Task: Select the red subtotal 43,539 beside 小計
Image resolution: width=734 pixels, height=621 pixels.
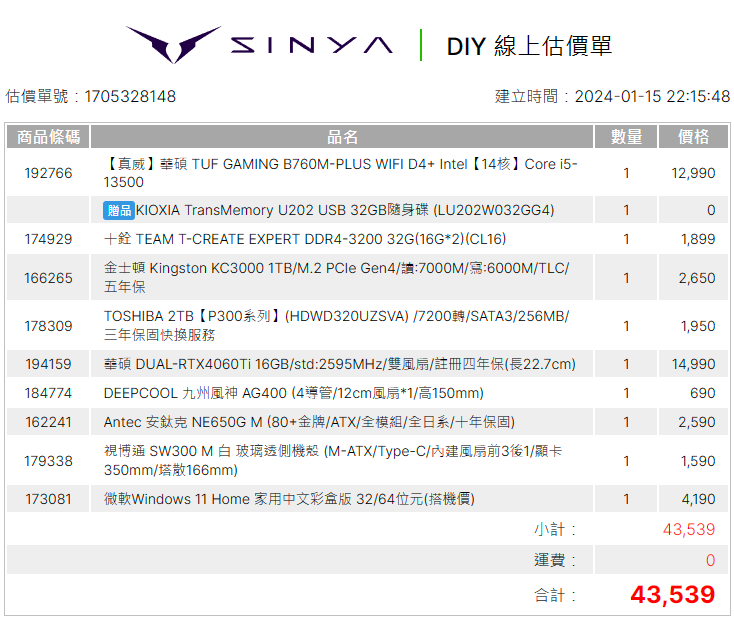Action: click(689, 529)
